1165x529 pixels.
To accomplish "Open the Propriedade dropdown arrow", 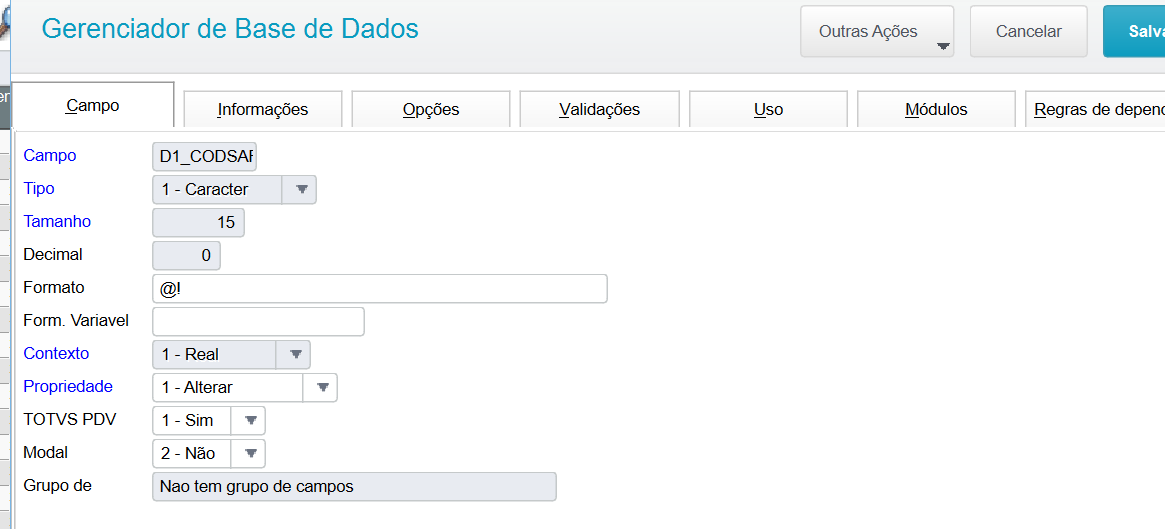I will click(x=322, y=387).
